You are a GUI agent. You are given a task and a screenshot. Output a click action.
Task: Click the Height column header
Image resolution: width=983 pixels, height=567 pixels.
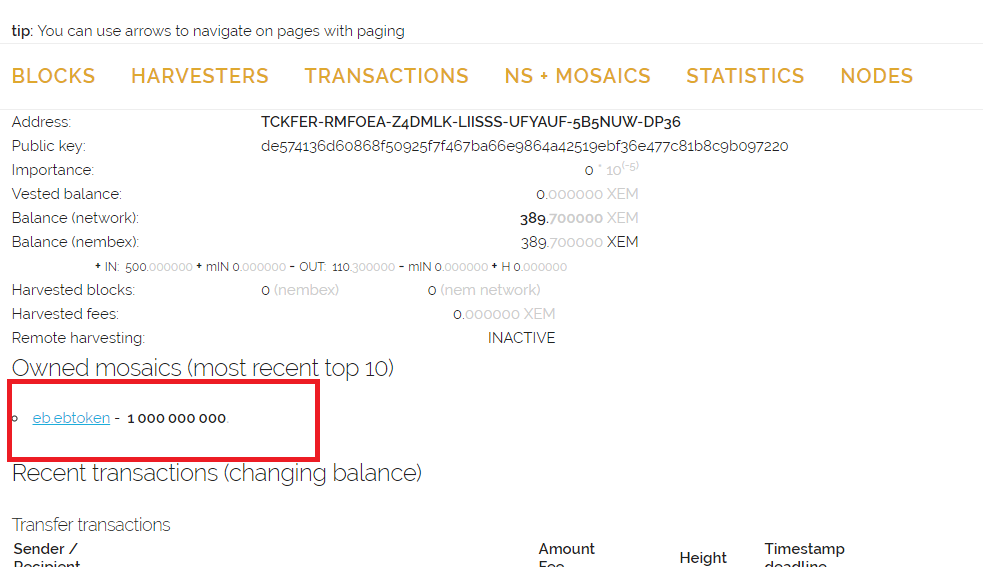coord(703,557)
